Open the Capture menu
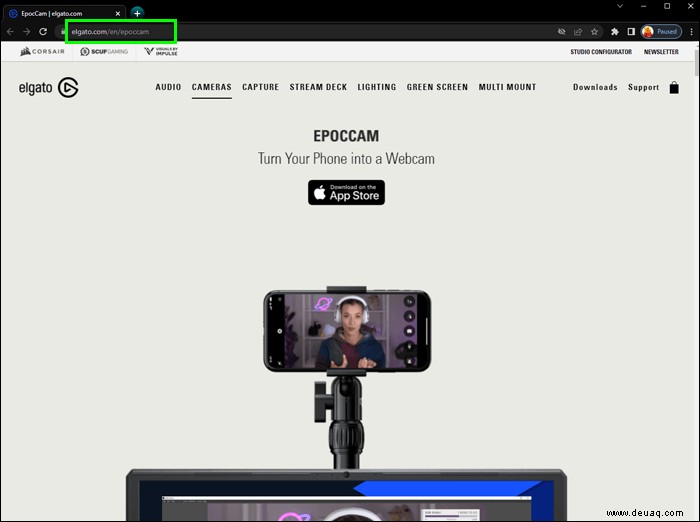This screenshot has width=700, height=522. point(260,87)
